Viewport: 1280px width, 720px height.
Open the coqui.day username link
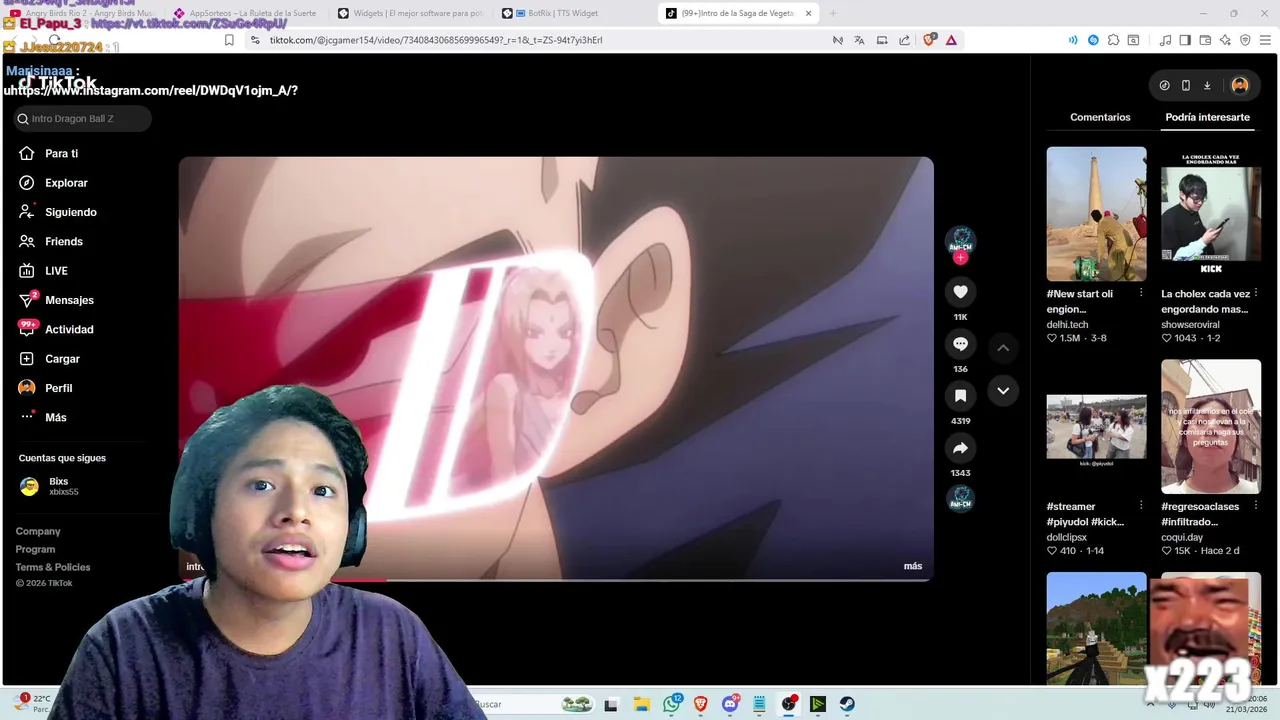pyautogui.click(x=1182, y=537)
